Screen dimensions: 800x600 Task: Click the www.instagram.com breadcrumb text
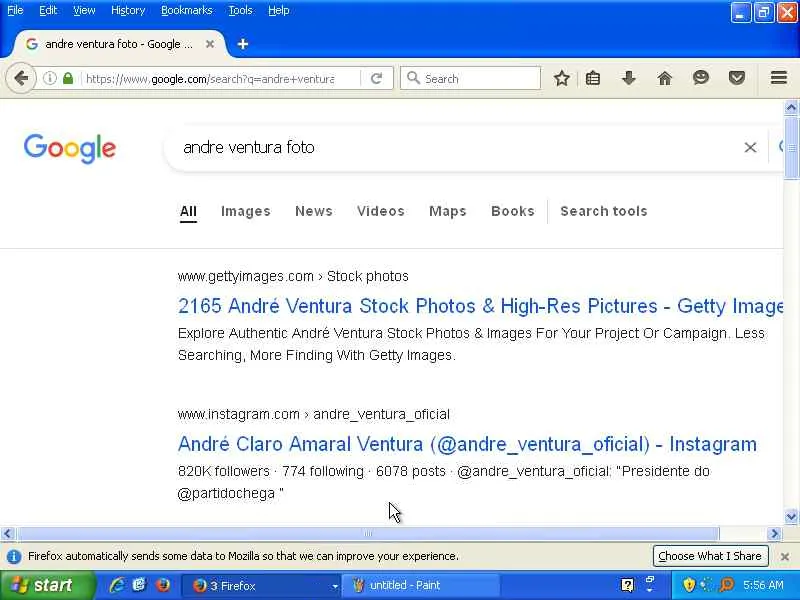(x=238, y=414)
